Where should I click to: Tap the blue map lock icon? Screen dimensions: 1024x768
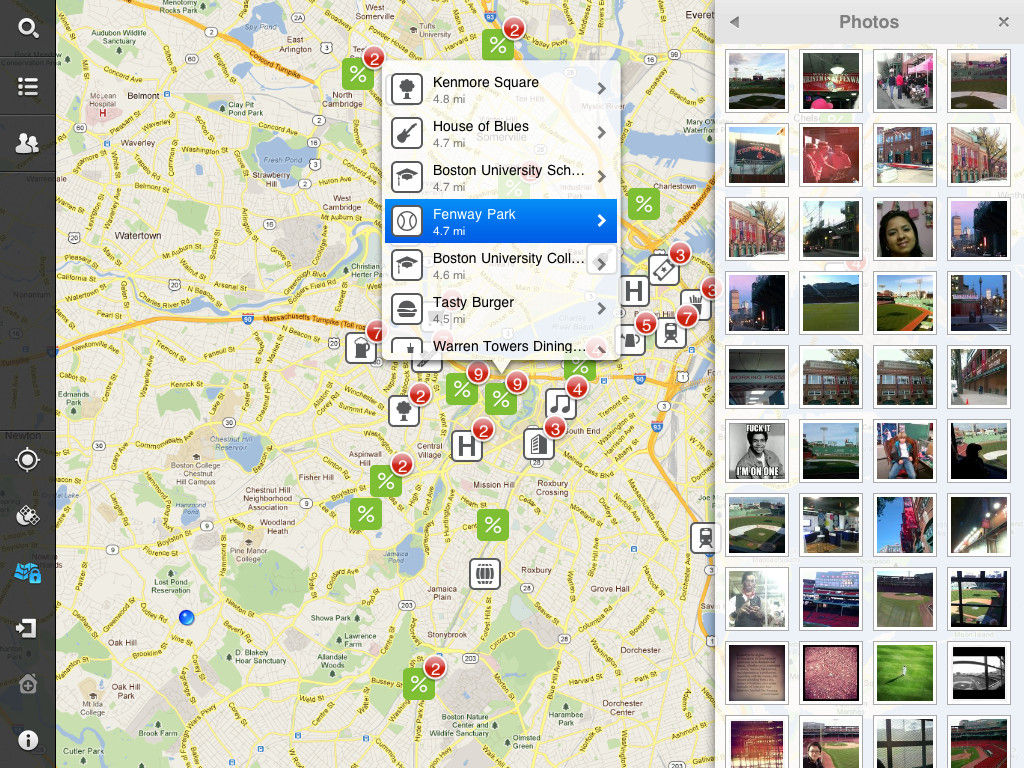pos(27,573)
